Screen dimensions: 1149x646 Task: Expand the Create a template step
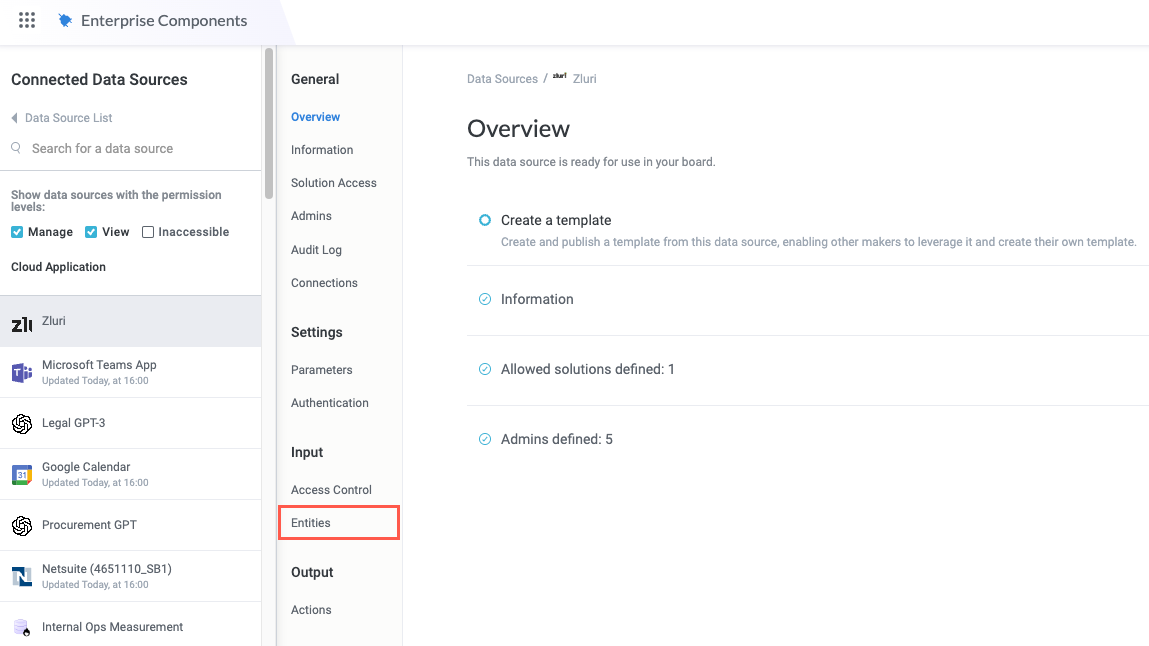555,220
